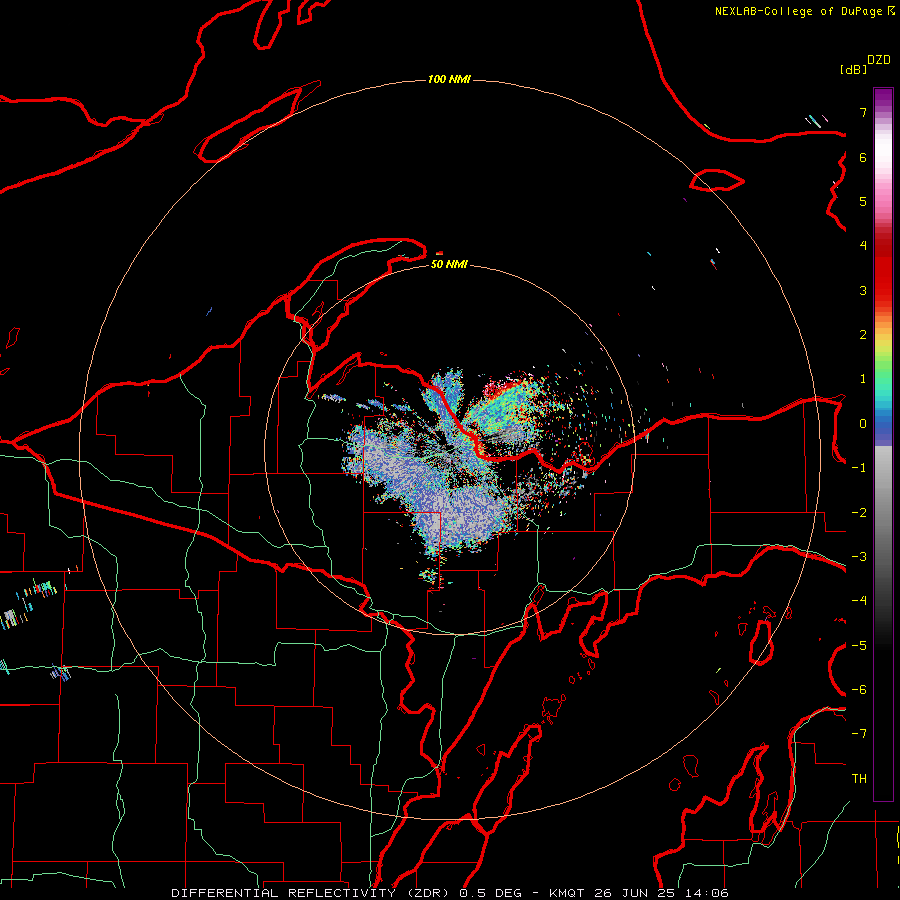The image size is (900, 900).
Task: Select the 0 value on color scale
Action: [x=863, y=424]
